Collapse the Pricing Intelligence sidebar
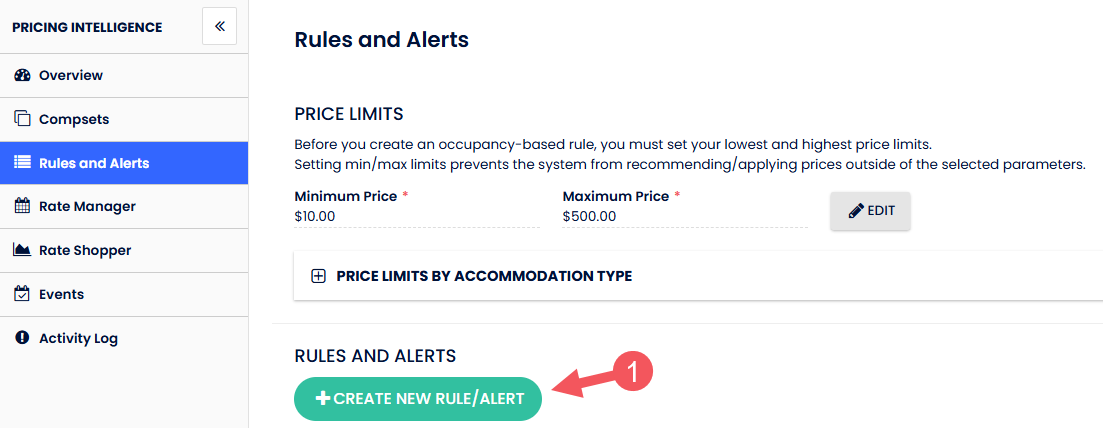 (x=219, y=27)
